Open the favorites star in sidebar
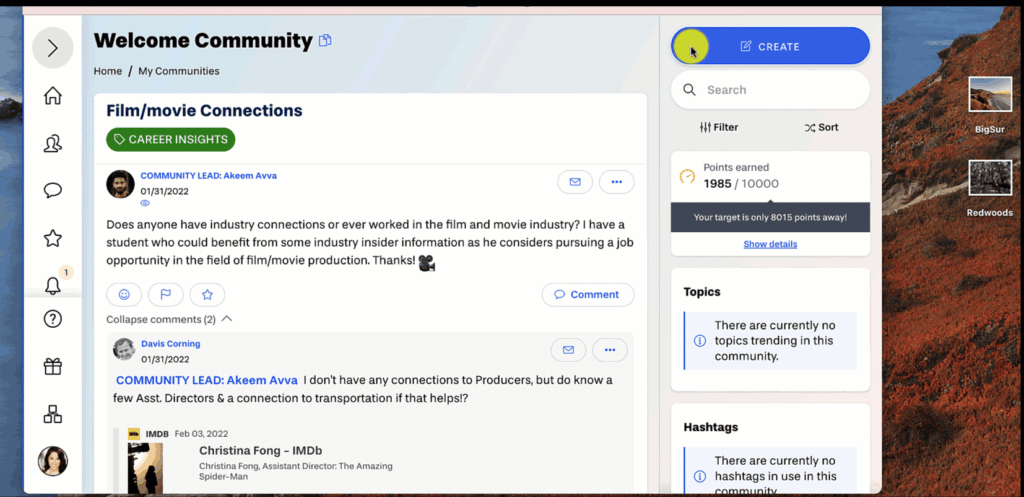This screenshot has height=497, width=1024. tap(53, 238)
